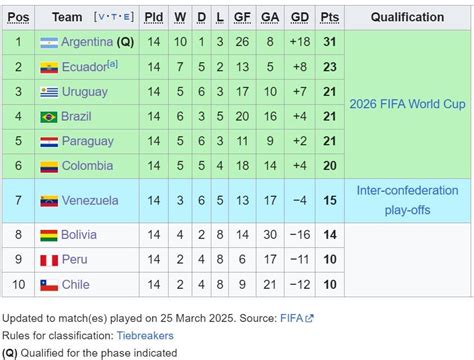Click the Pld column header abbreviation

coord(154,17)
